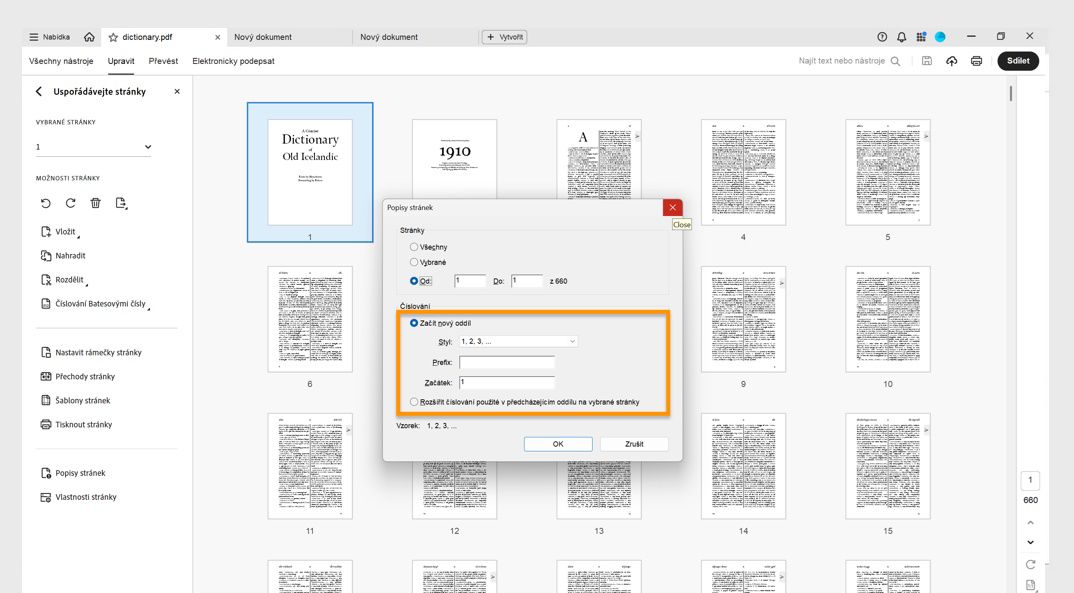Close the Uspořádávejte stránky panel

177,91
